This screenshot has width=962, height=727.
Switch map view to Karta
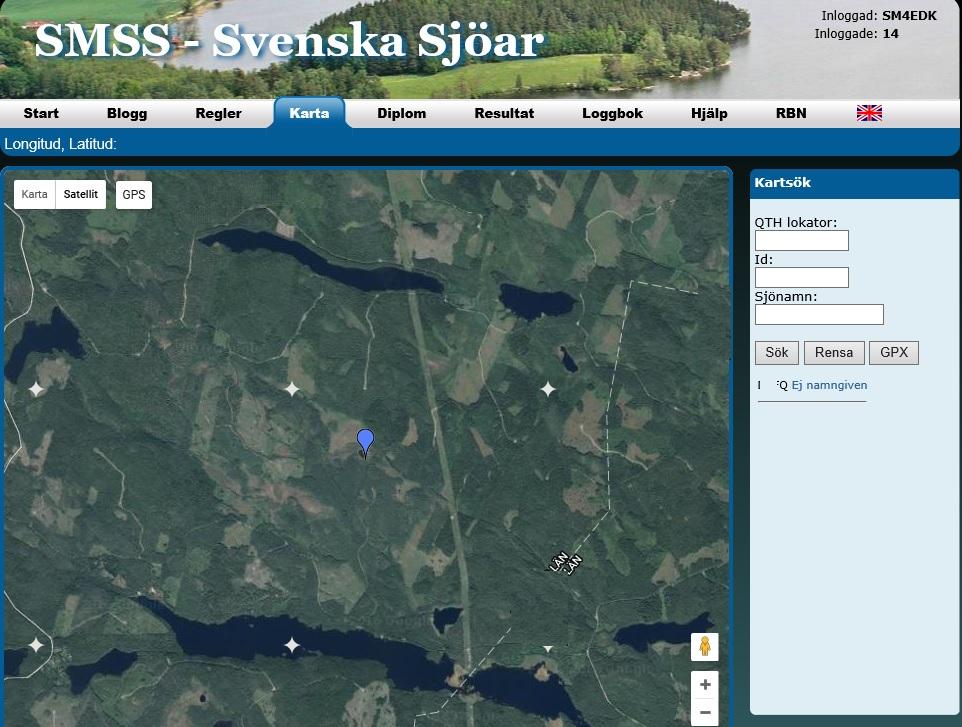(x=35, y=194)
